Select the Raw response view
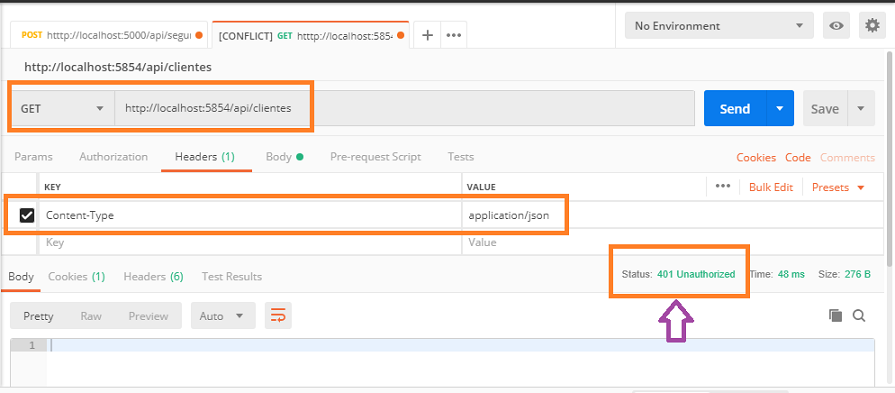Screen dimensions: 895x393 click(91, 316)
